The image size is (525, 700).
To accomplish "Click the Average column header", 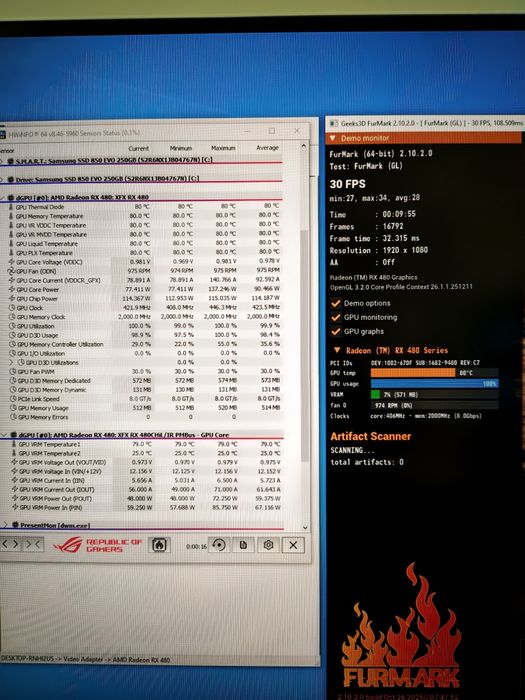I will 267,147.
